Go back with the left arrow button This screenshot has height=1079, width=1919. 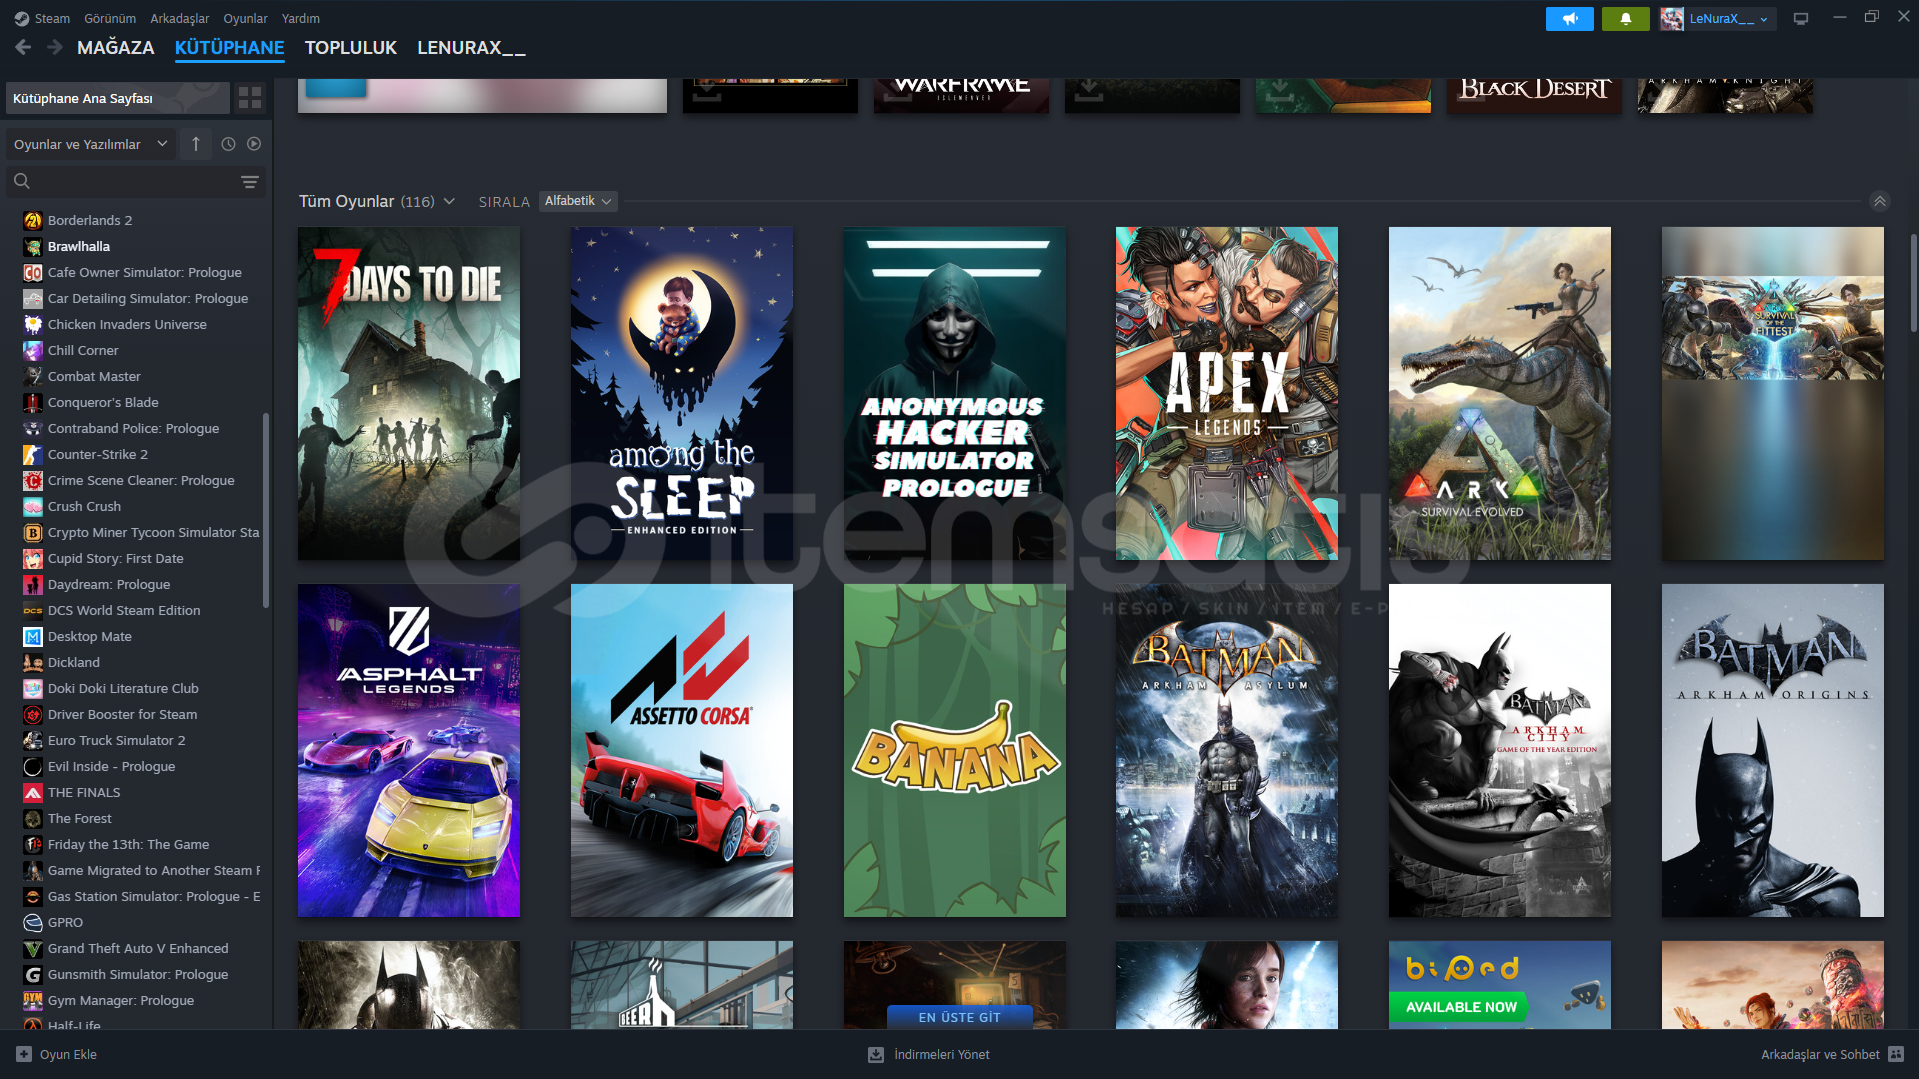coord(23,47)
